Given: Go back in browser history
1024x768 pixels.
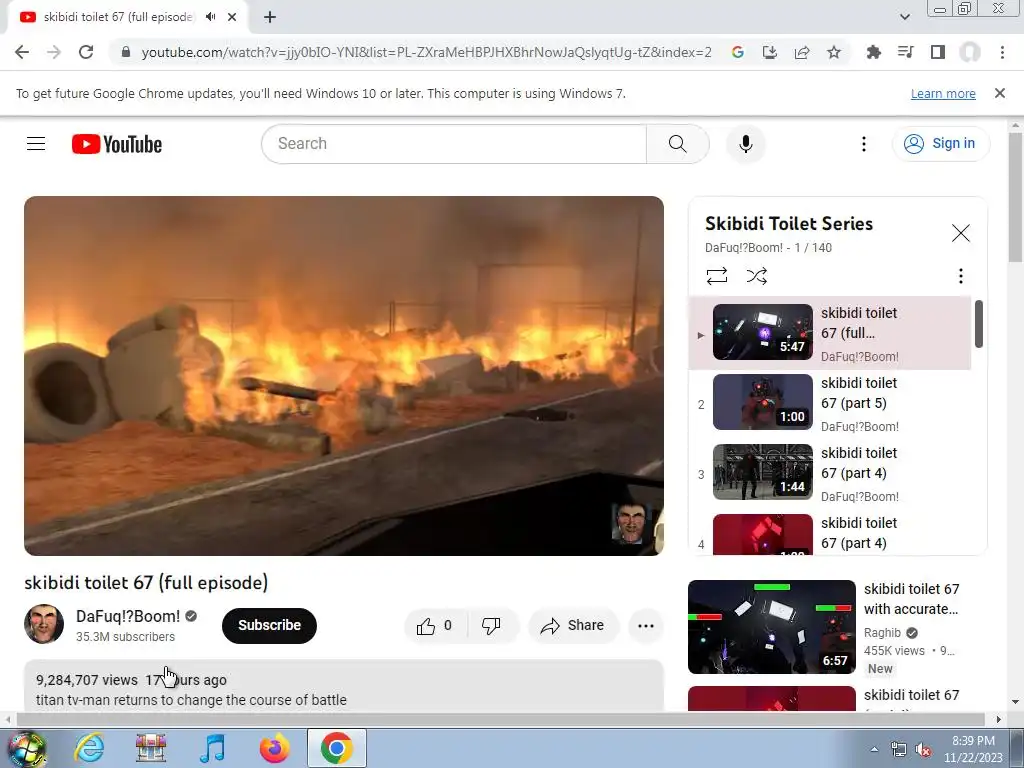Looking at the screenshot, I should (x=22, y=52).
